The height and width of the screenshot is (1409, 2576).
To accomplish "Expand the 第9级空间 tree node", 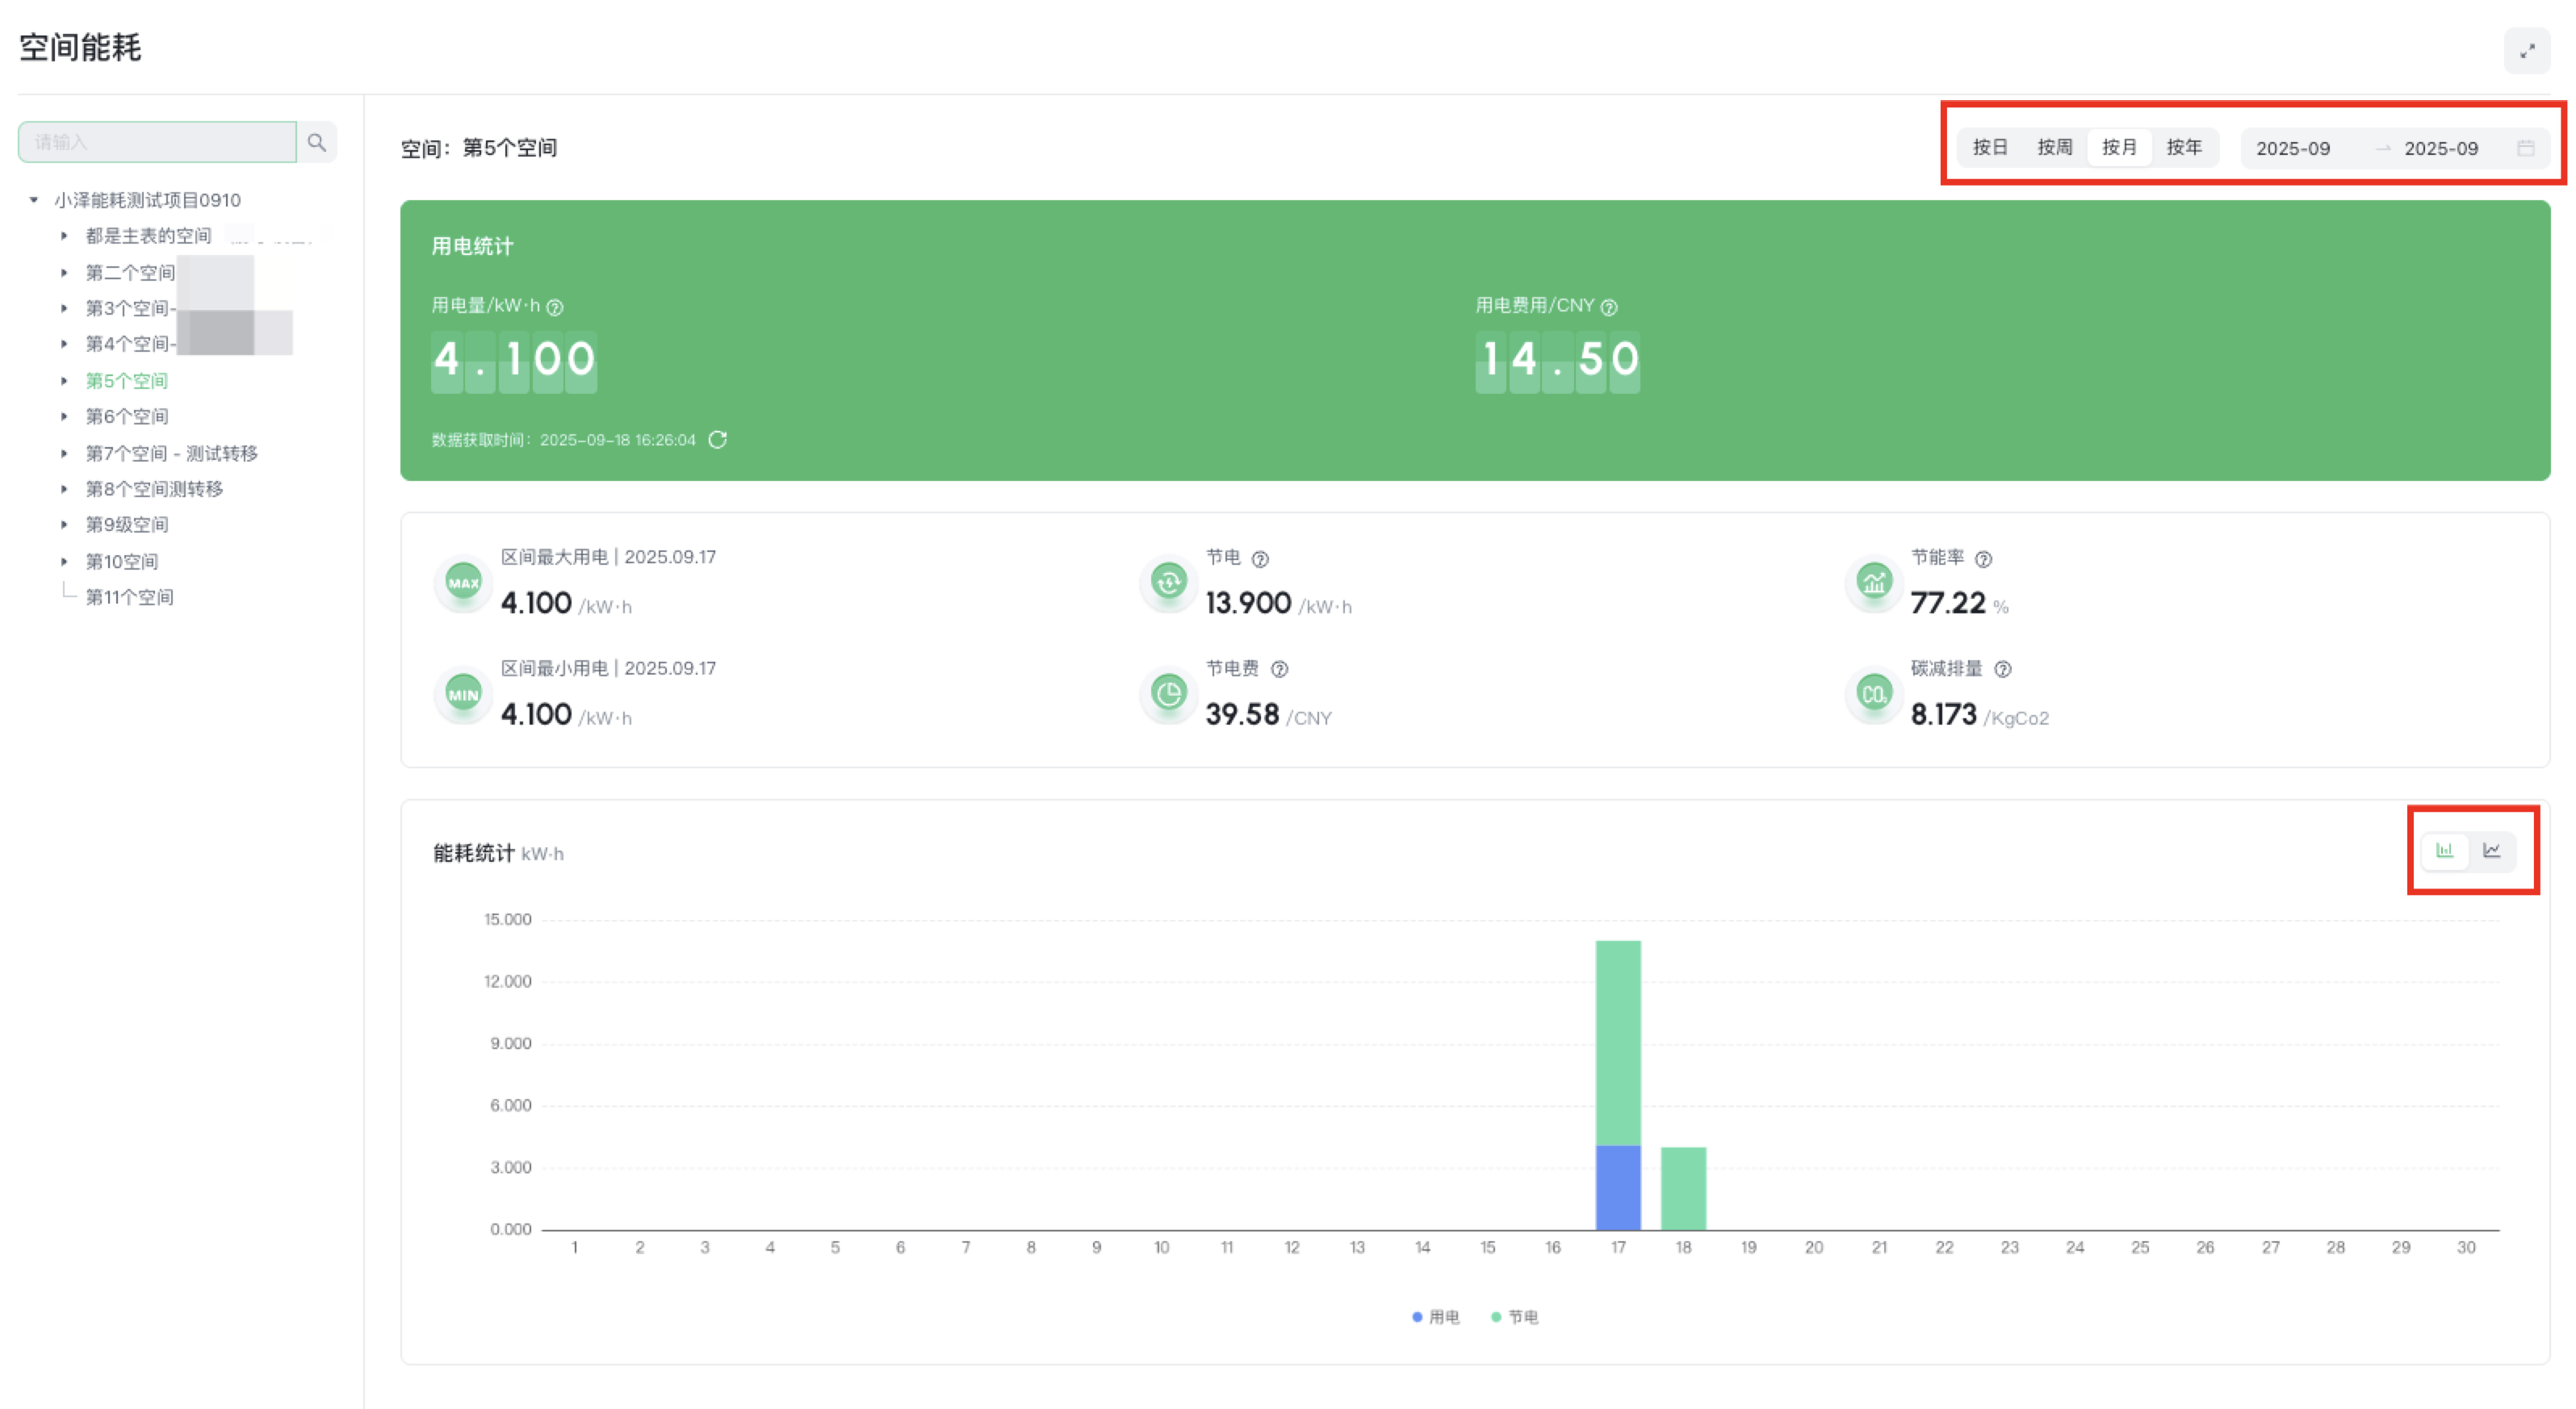I will (x=64, y=525).
